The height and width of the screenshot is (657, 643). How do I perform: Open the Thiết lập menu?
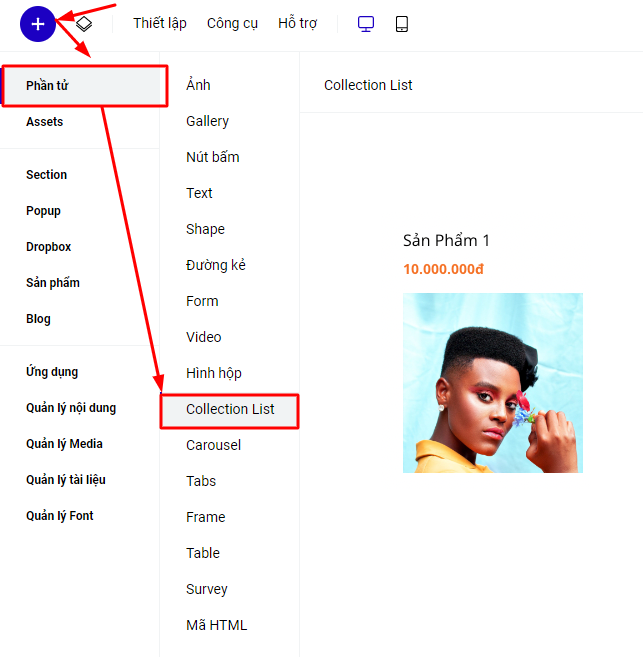(x=160, y=24)
